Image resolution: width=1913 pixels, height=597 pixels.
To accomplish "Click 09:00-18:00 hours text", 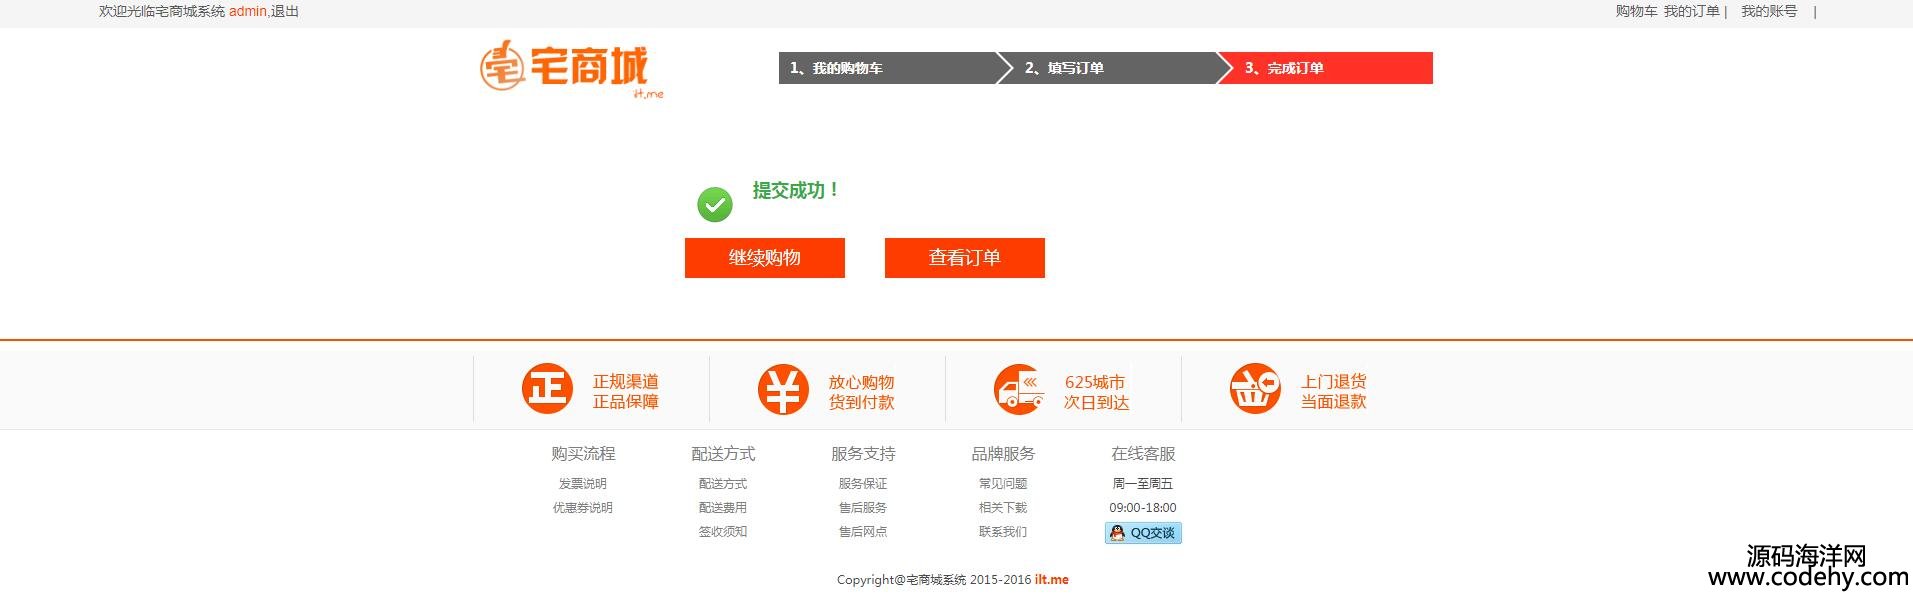I will pyautogui.click(x=1143, y=508).
